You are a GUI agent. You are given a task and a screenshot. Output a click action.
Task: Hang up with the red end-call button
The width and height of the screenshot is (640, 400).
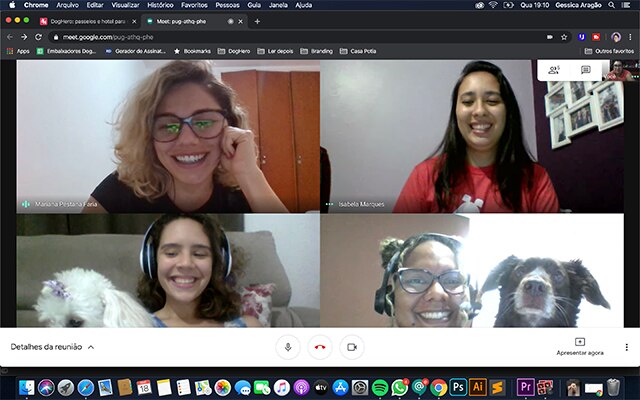click(320, 347)
